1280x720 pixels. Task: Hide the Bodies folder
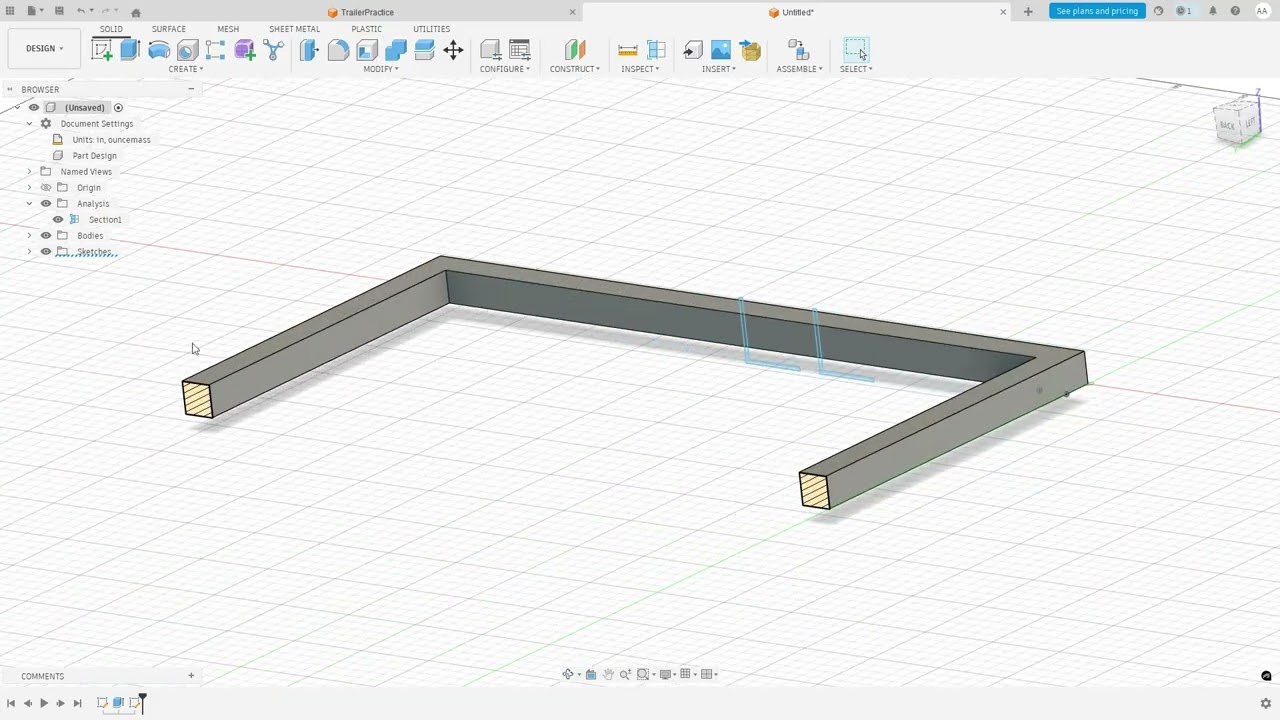(x=46, y=235)
